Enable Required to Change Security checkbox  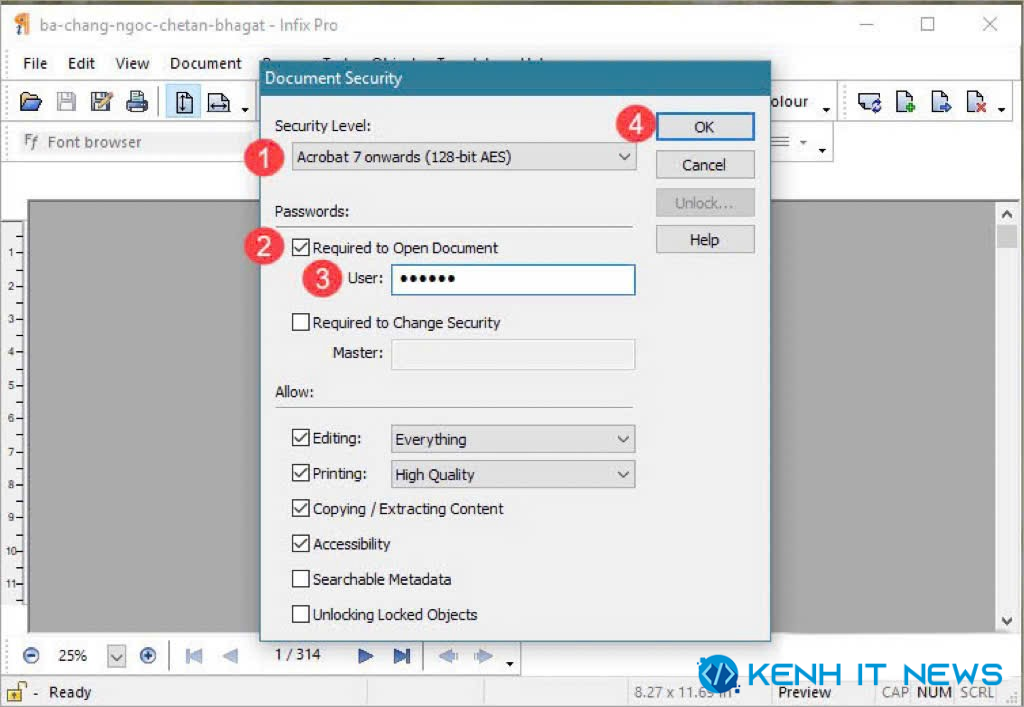coord(300,322)
